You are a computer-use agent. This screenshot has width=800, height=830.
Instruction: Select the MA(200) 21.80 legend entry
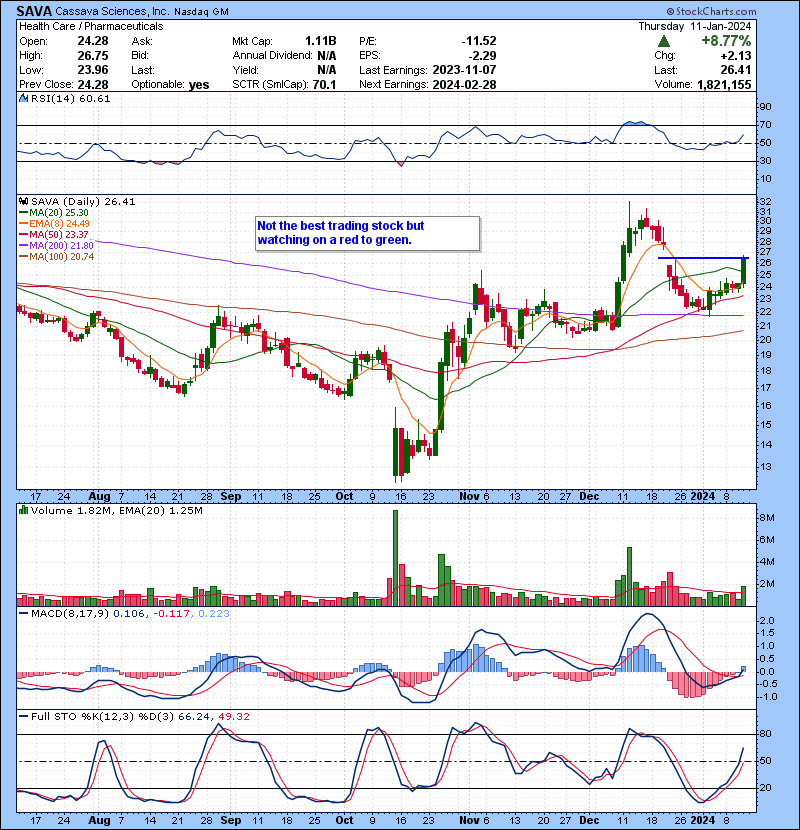point(56,246)
